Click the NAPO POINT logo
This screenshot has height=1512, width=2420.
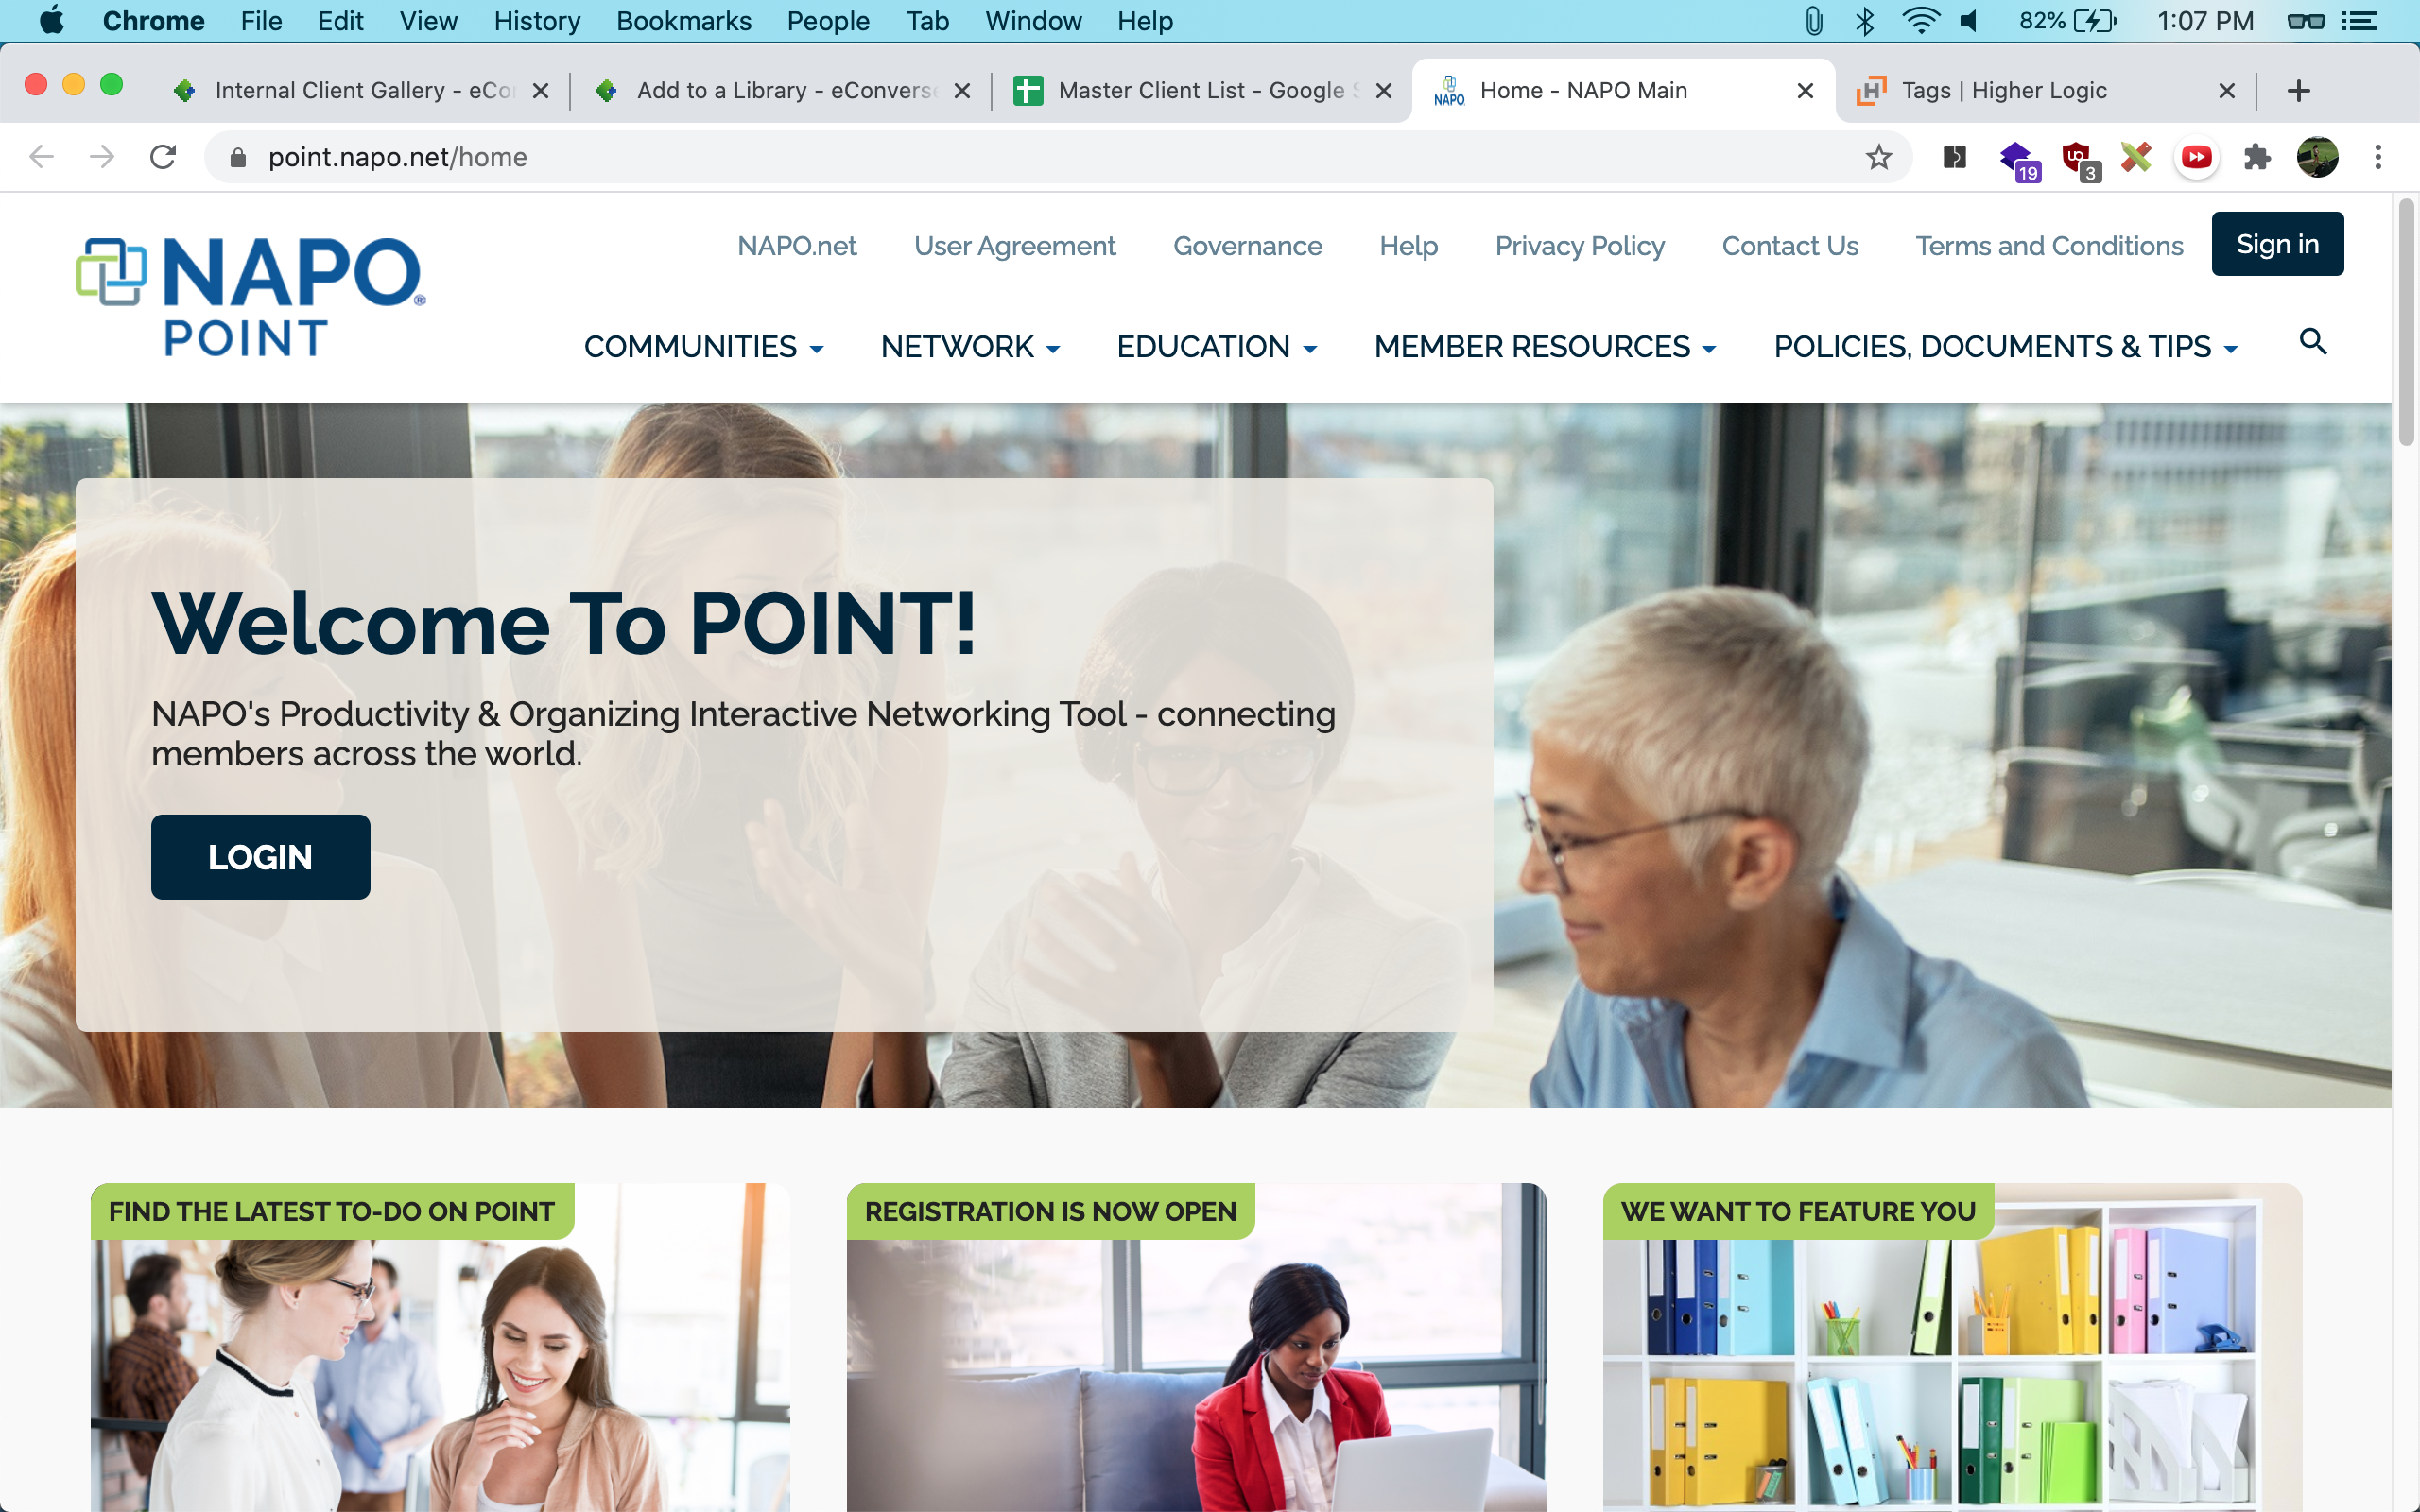coord(251,297)
